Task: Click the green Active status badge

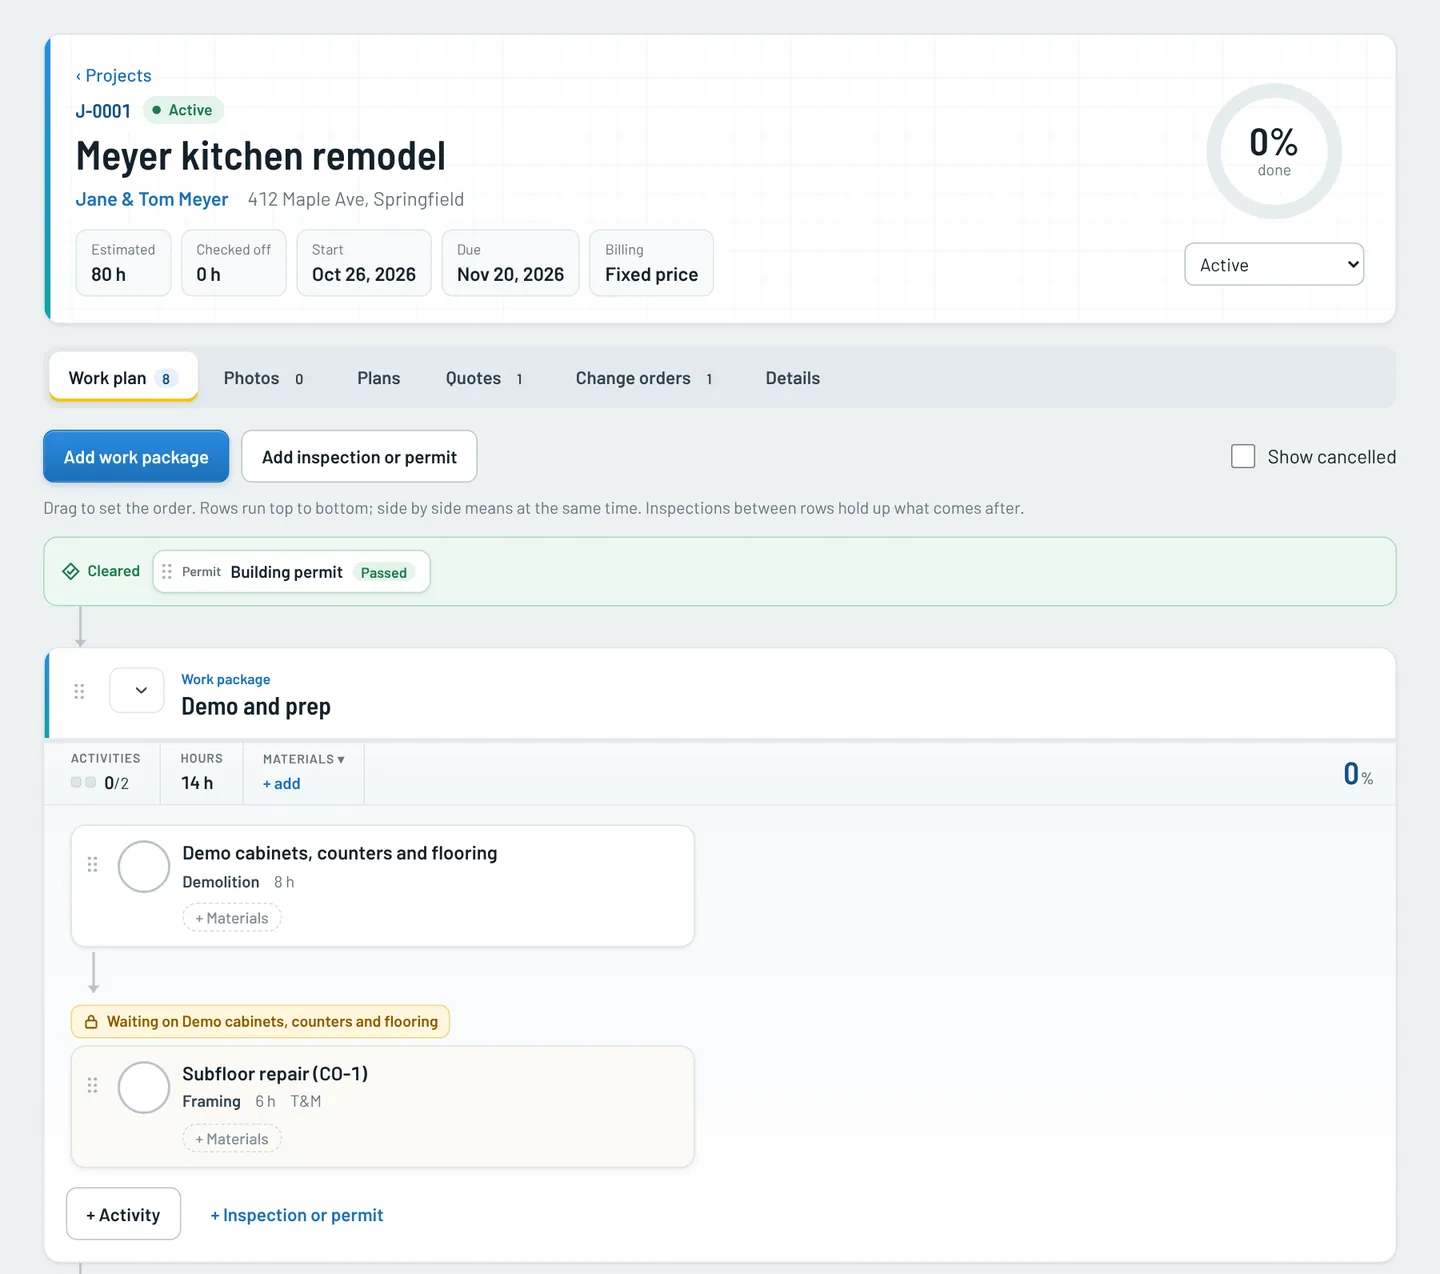Action: tap(183, 110)
